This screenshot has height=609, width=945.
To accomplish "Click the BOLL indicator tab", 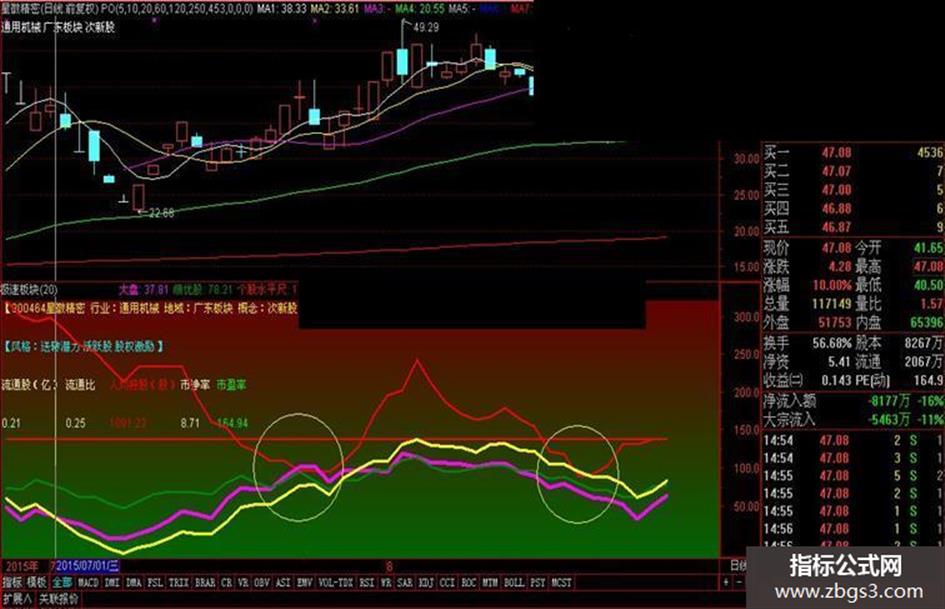I will (x=514, y=582).
